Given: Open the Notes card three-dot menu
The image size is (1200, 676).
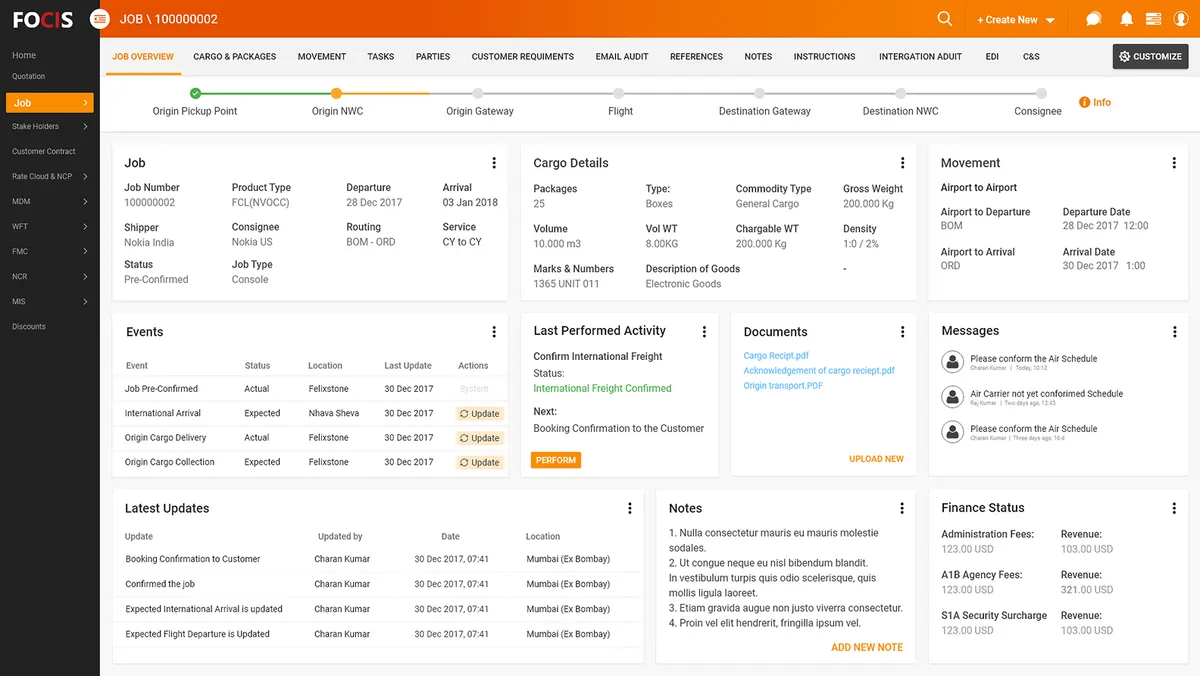Looking at the screenshot, I should click(903, 508).
